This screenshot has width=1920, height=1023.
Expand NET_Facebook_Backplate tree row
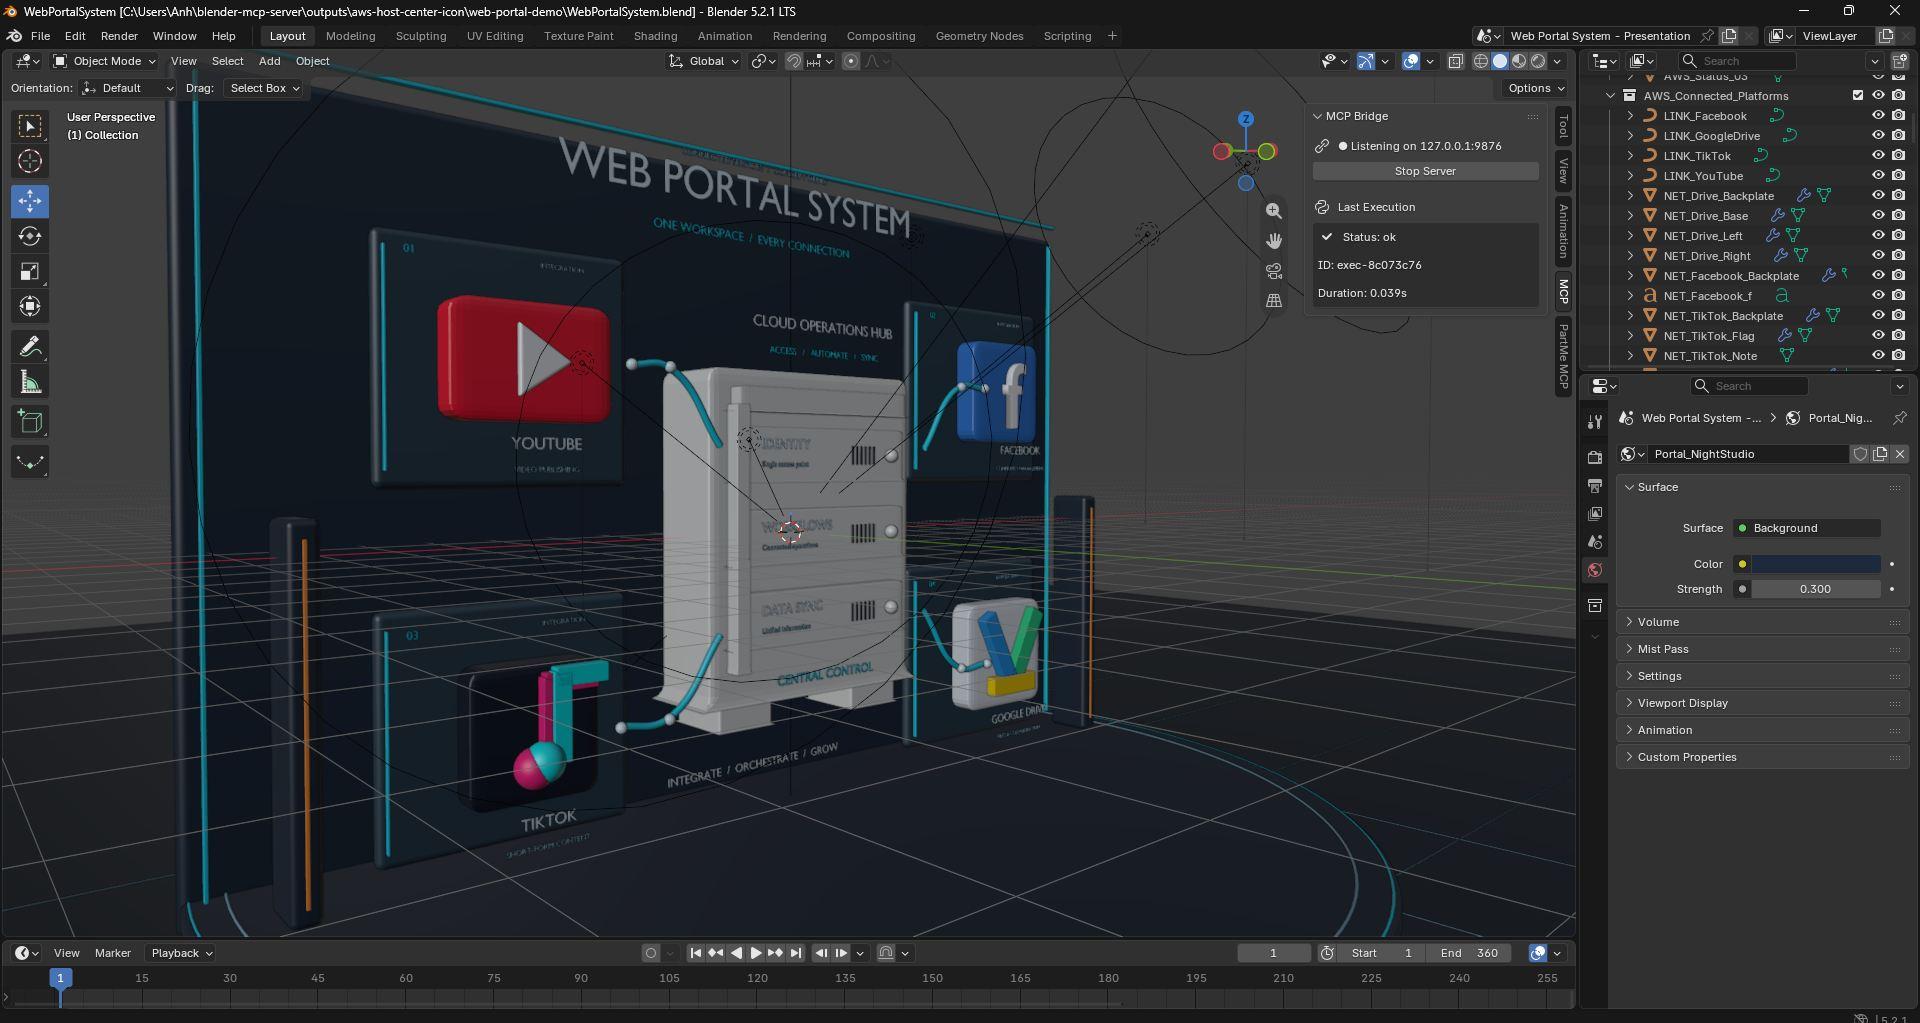[x=1630, y=276]
